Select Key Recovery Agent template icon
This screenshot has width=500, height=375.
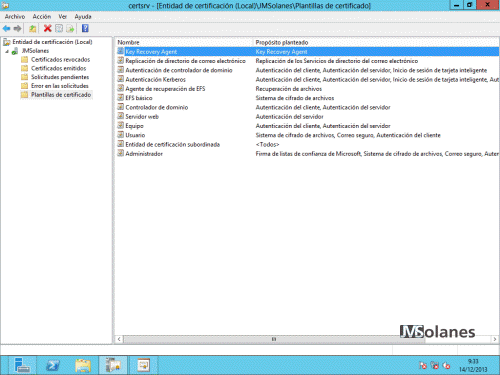[121, 51]
